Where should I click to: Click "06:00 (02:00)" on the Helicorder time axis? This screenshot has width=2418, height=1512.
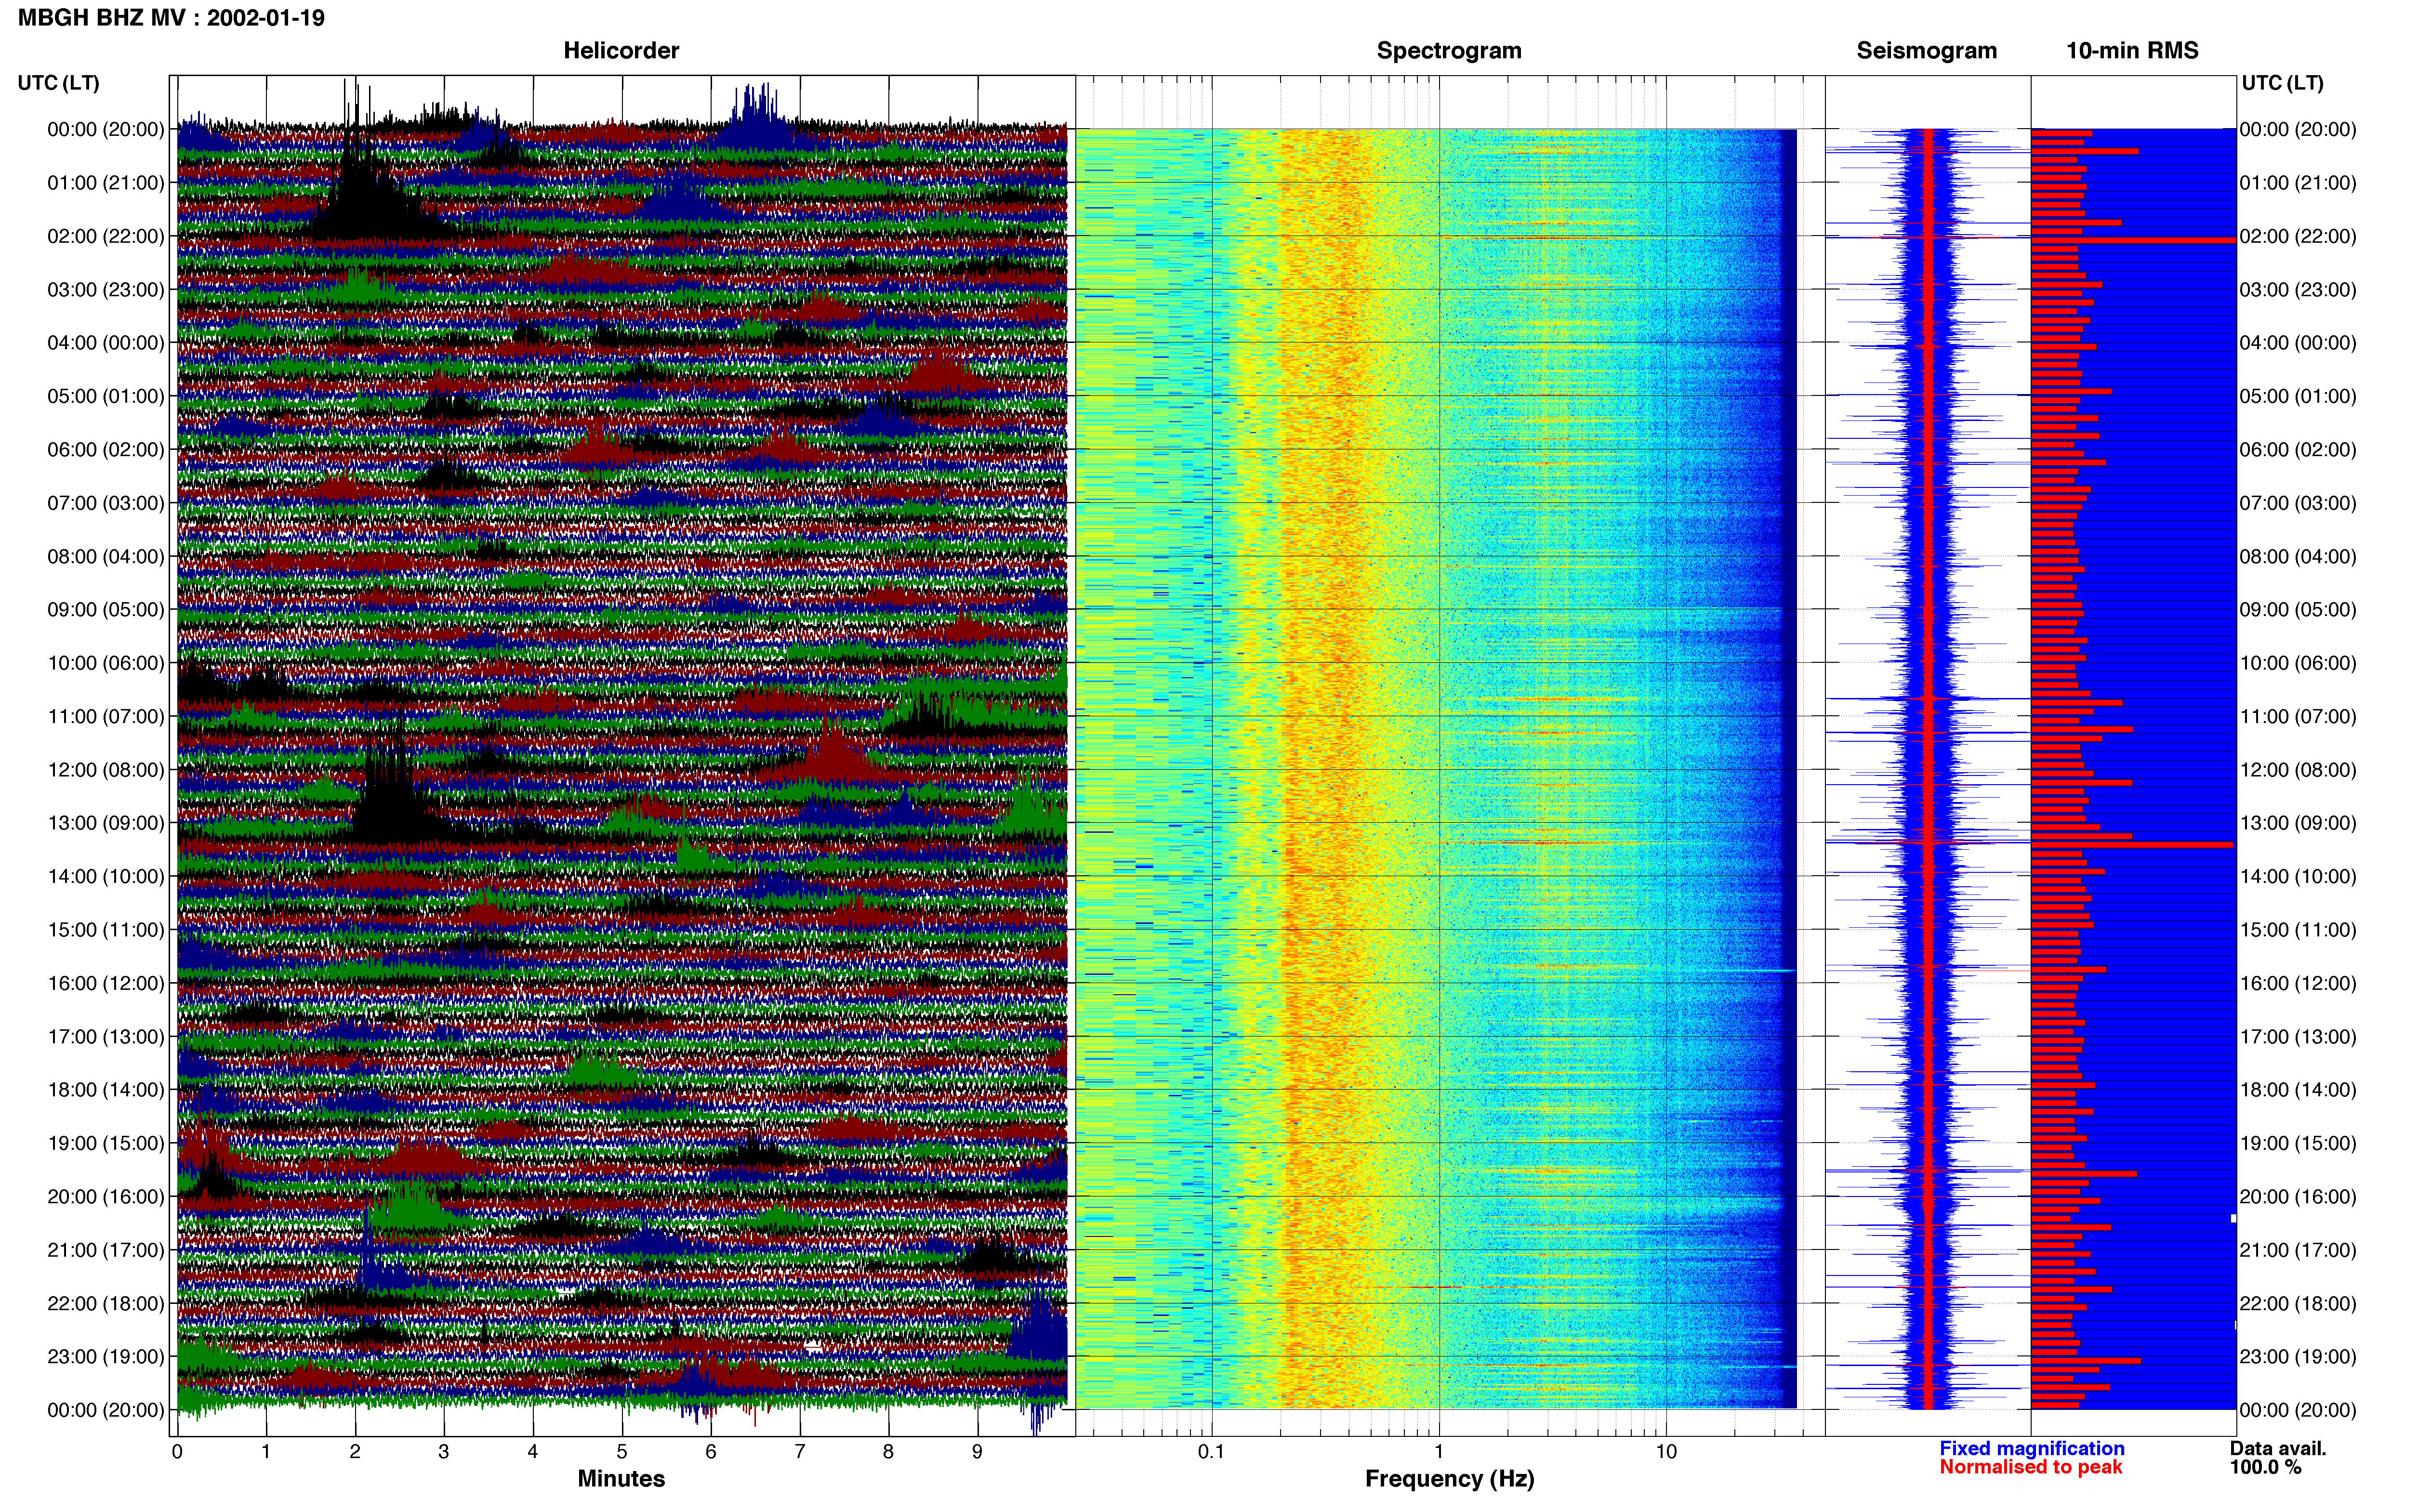tap(106, 450)
